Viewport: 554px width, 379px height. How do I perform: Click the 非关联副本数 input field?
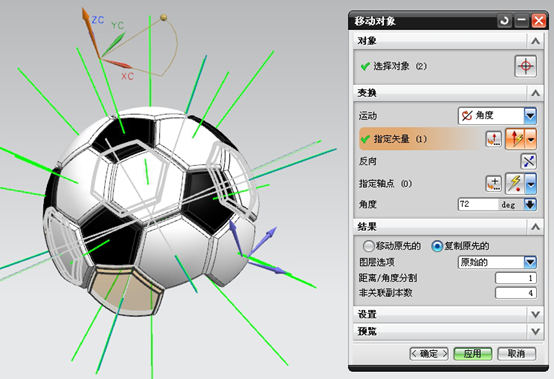(516, 293)
